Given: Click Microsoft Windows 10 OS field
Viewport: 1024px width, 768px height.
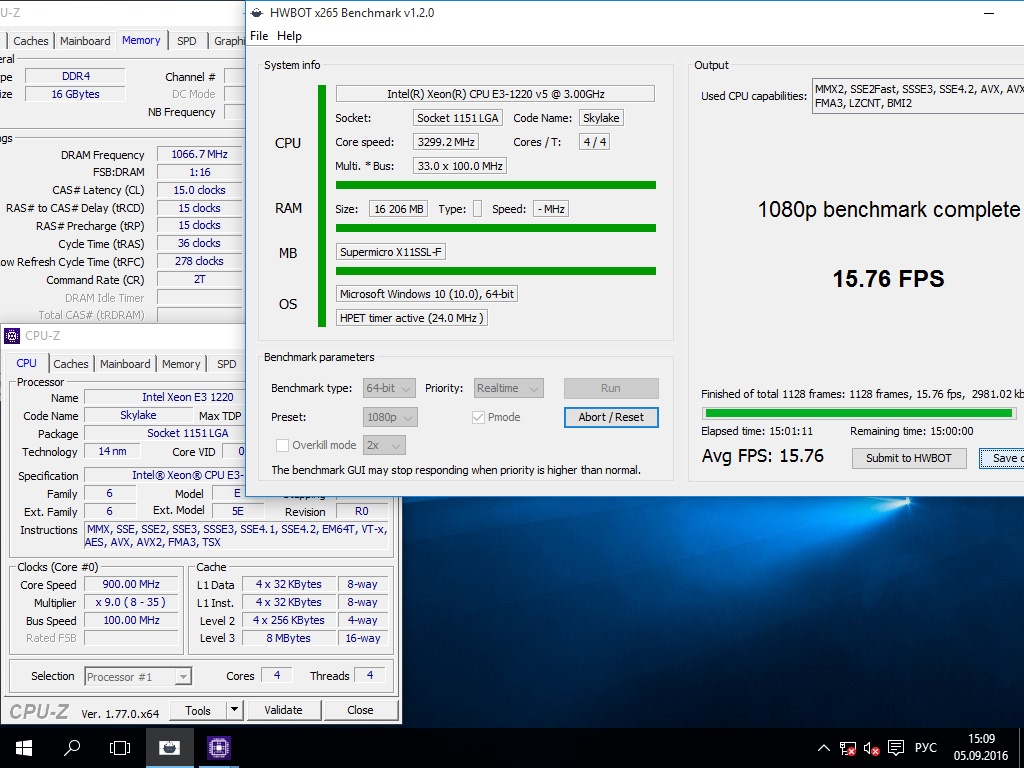Looking at the screenshot, I should tap(426, 294).
